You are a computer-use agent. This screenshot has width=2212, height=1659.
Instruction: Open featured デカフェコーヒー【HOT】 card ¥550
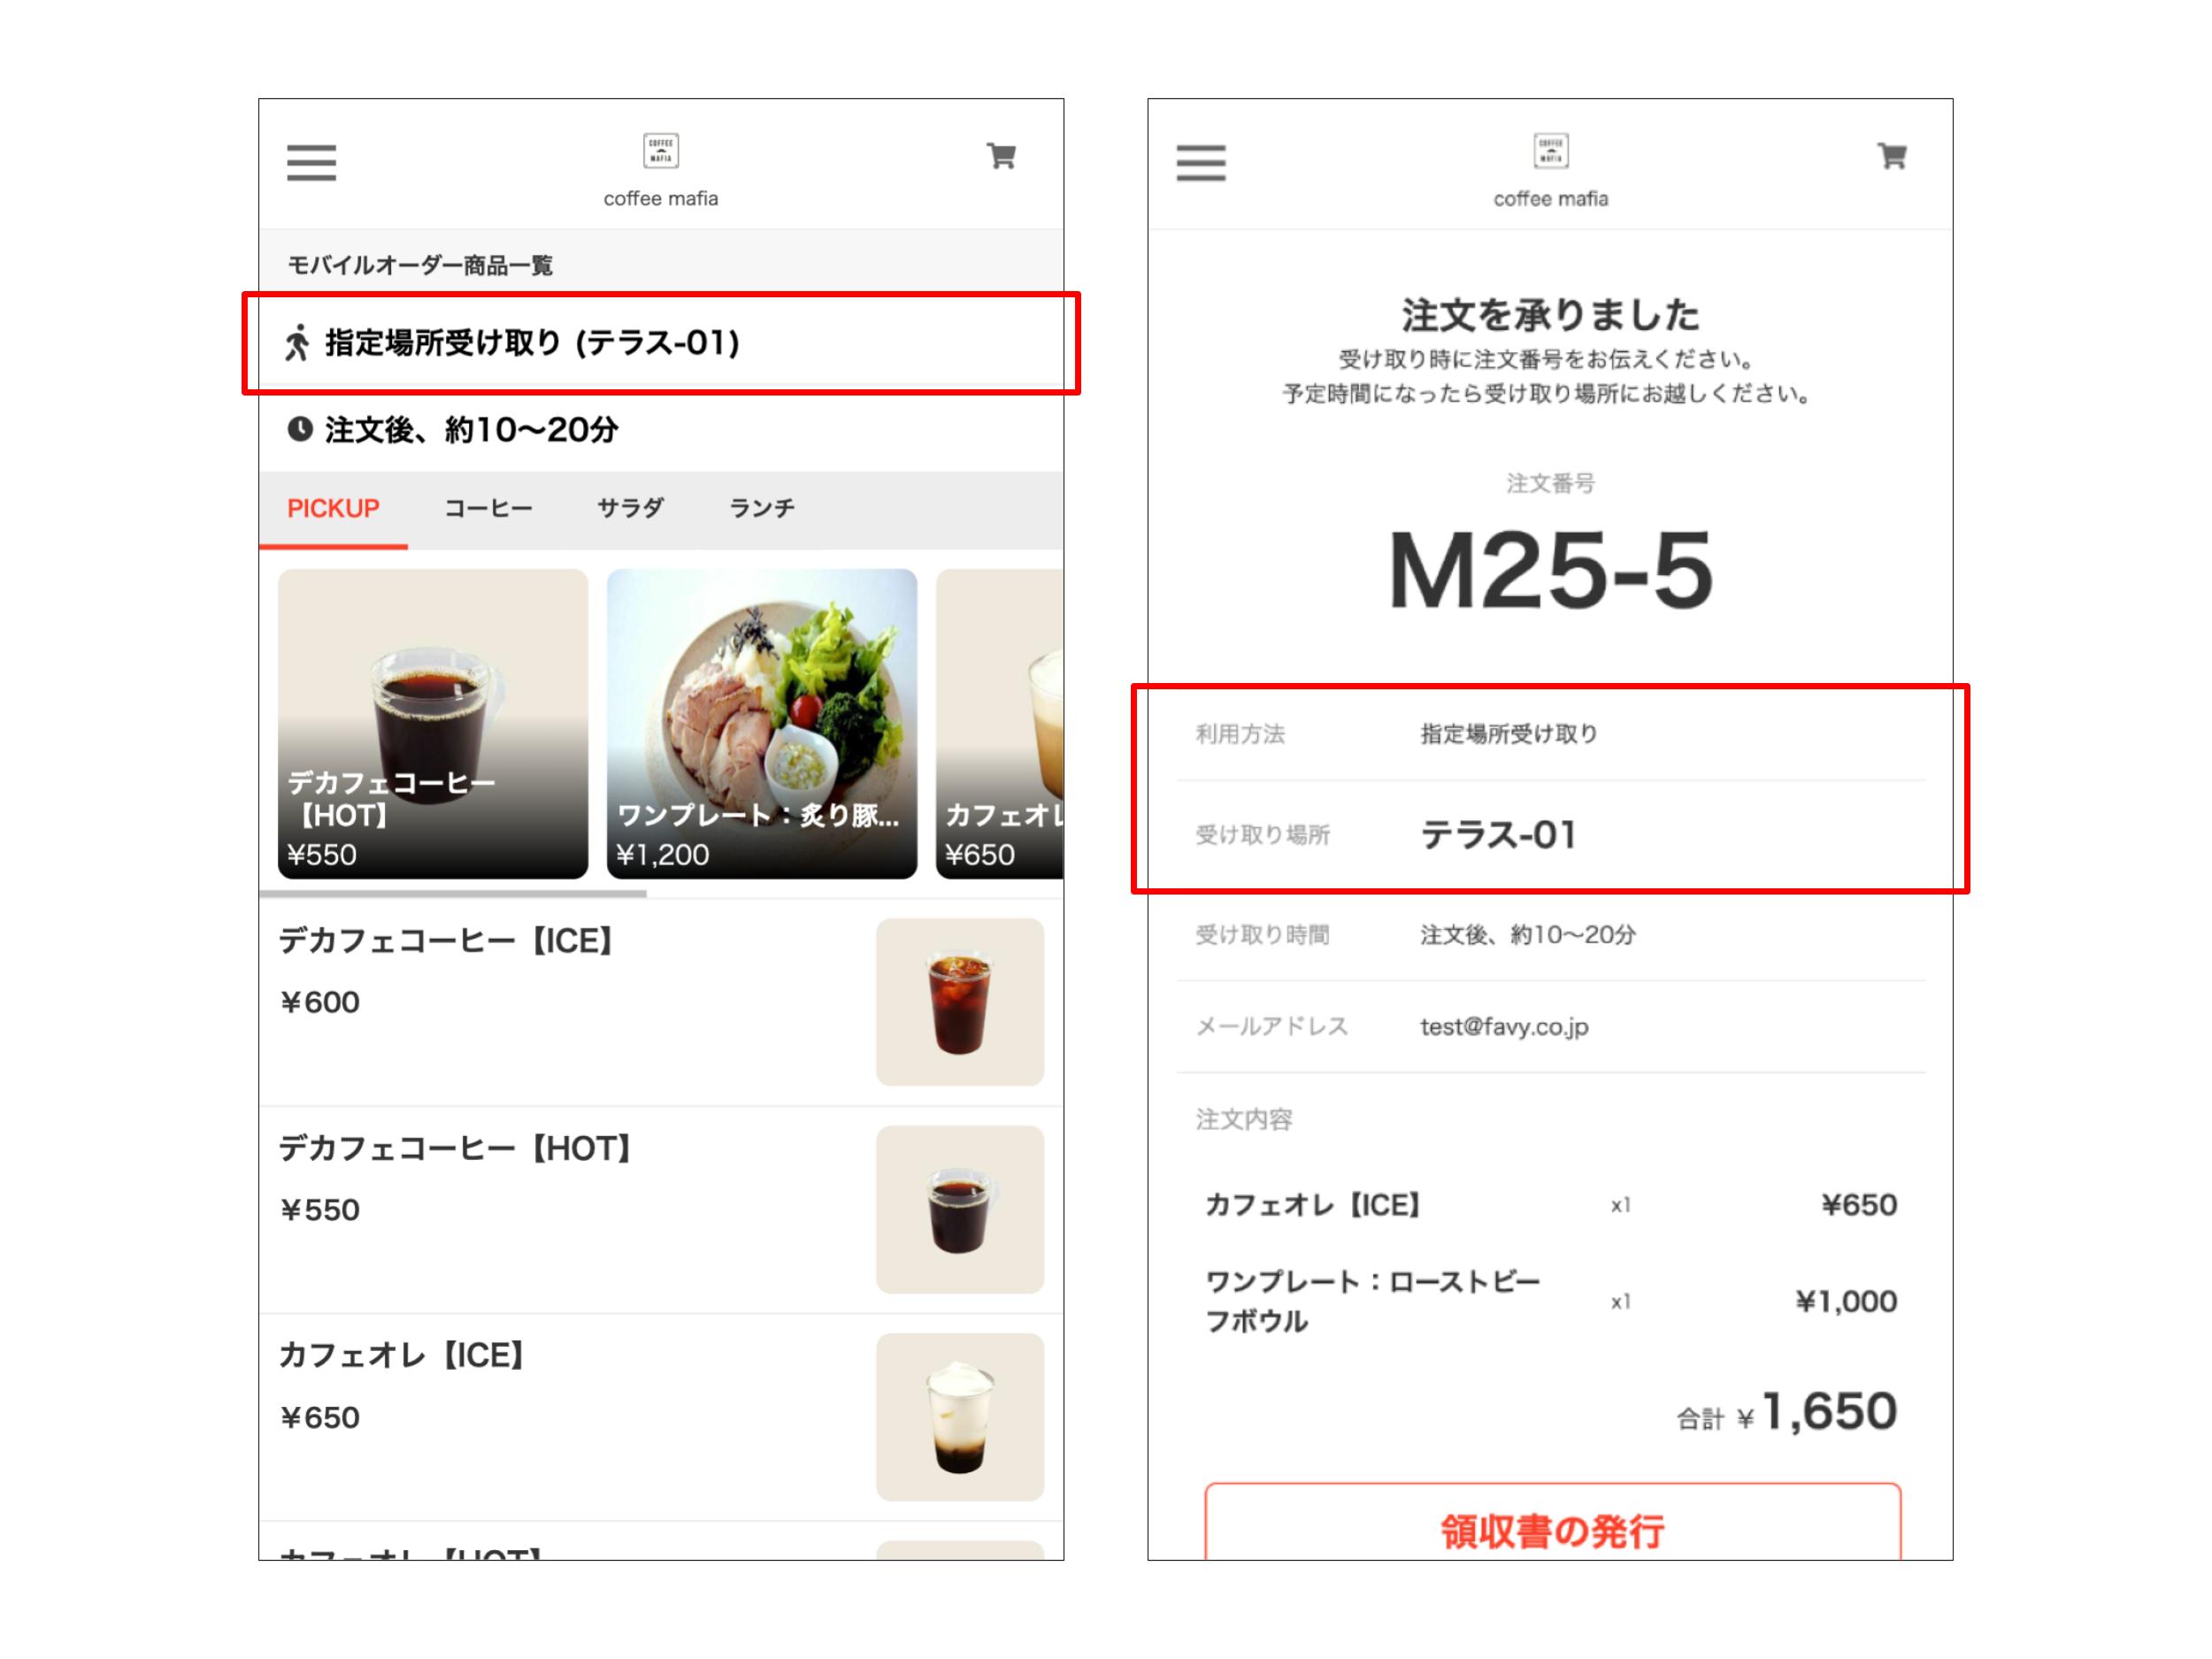(433, 724)
